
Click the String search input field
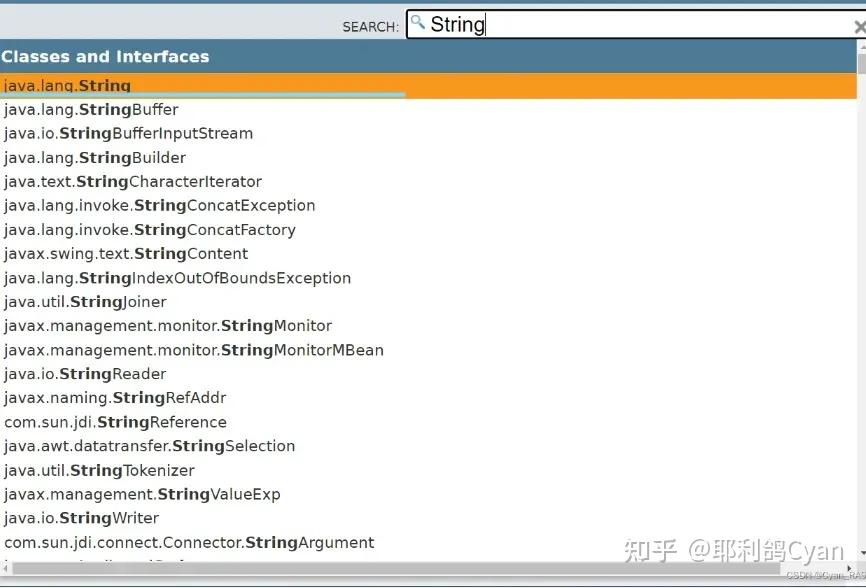point(640,25)
